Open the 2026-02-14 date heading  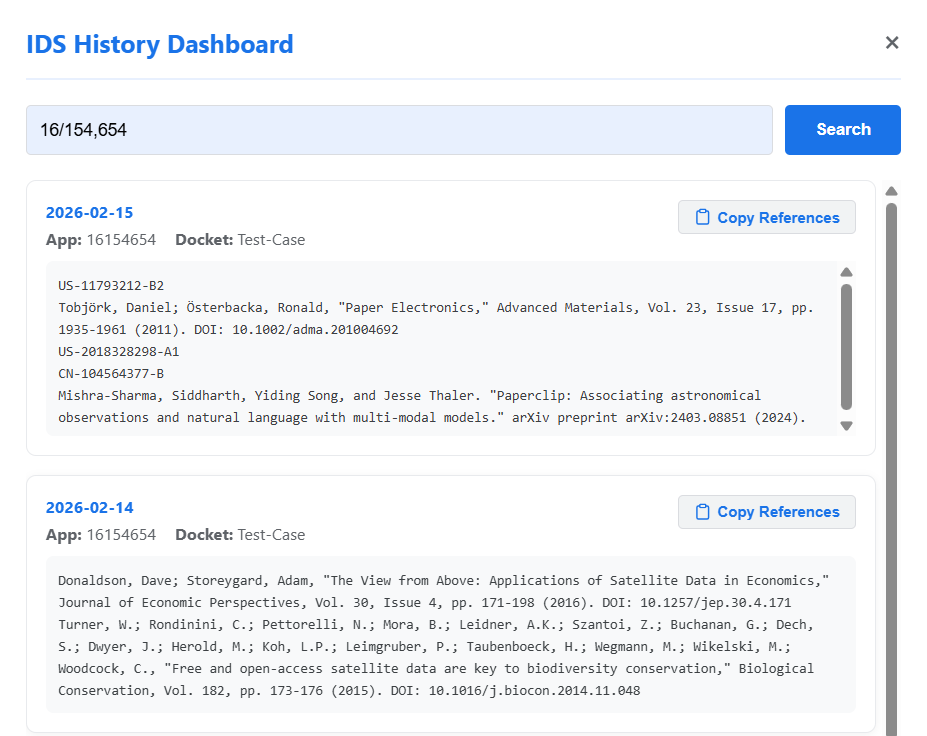pos(90,508)
